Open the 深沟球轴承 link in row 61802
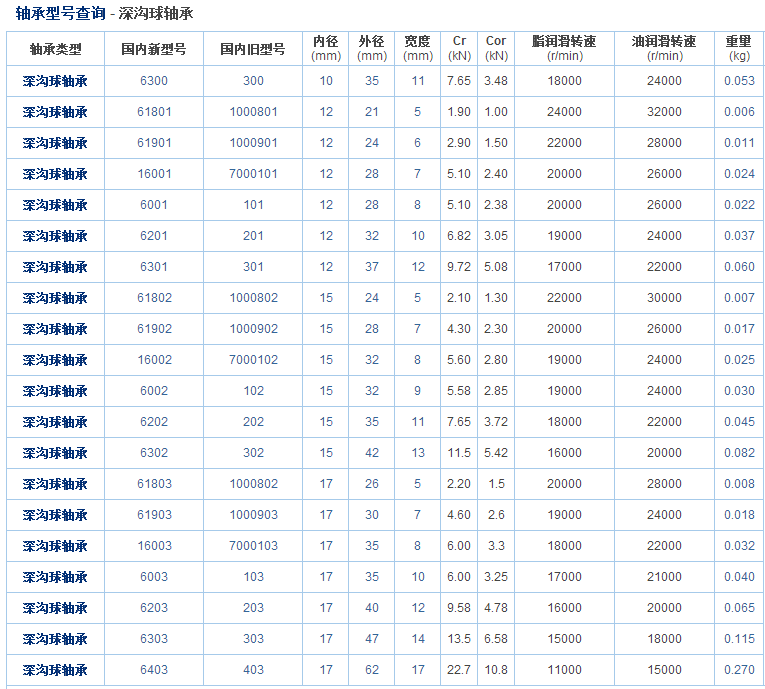 [55, 298]
